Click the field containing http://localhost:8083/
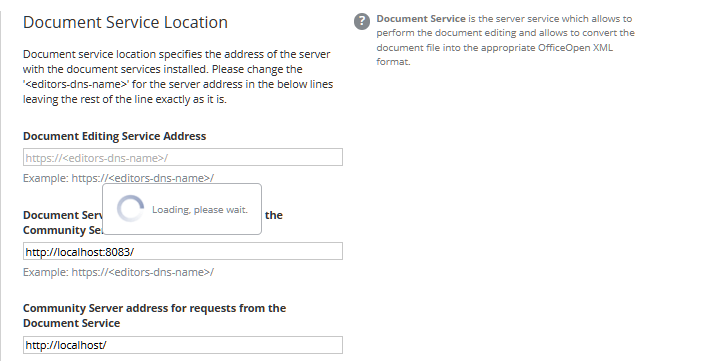The height and width of the screenshot is (361, 704). [x=183, y=251]
